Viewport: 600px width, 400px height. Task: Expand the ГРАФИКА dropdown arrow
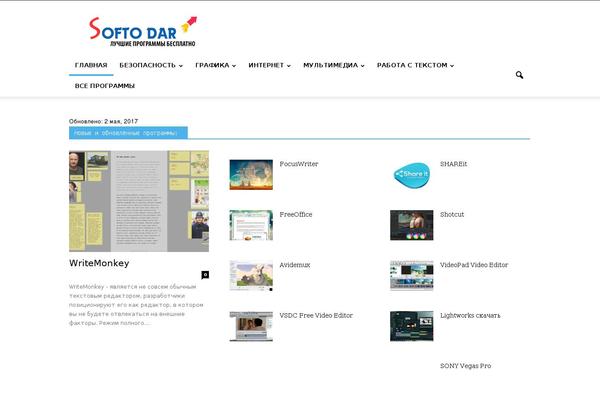pyautogui.click(x=234, y=66)
